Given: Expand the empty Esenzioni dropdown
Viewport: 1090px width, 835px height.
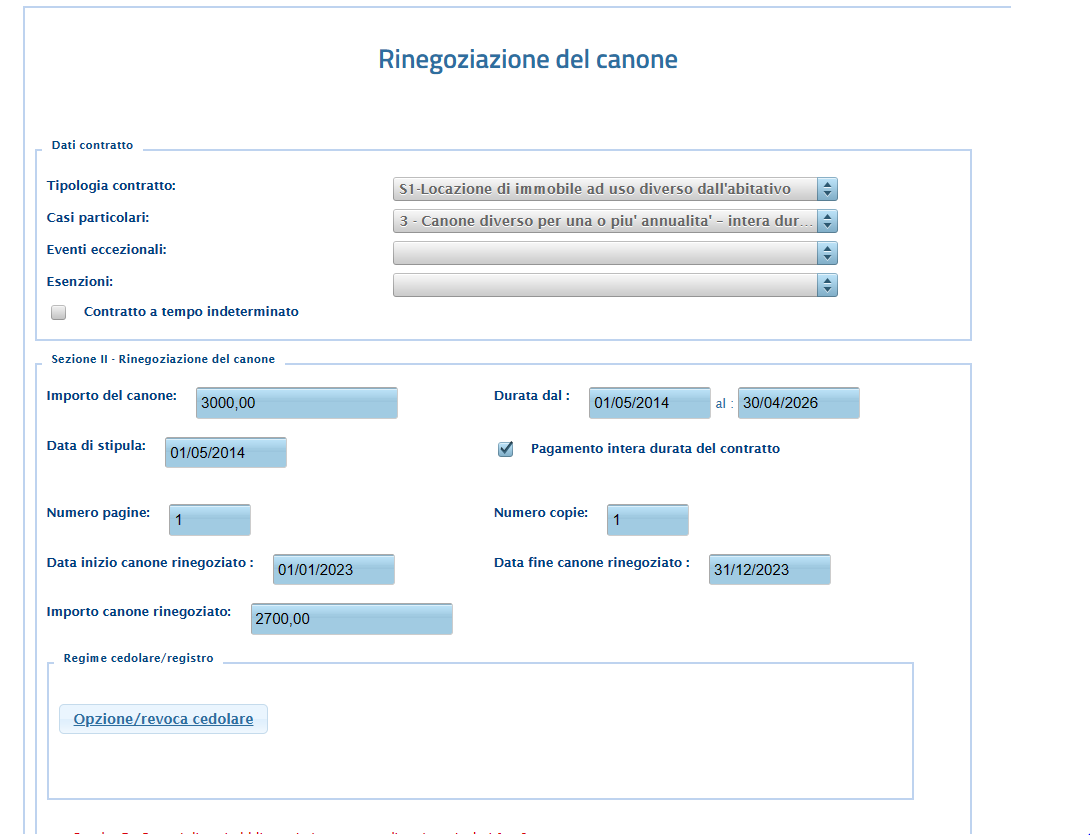Looking at the screenshot, I should (x=615, y=285).
